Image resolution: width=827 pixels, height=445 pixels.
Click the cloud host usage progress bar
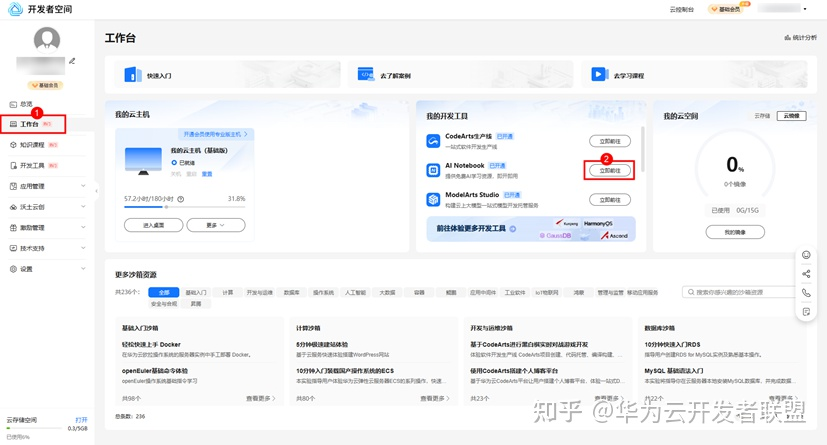click(x=185, y=207)
